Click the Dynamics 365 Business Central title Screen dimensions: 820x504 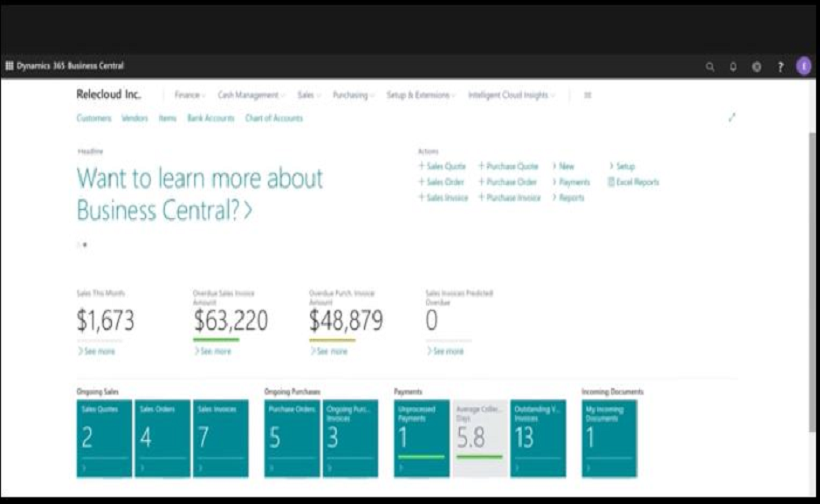click(x=70, y=66)
